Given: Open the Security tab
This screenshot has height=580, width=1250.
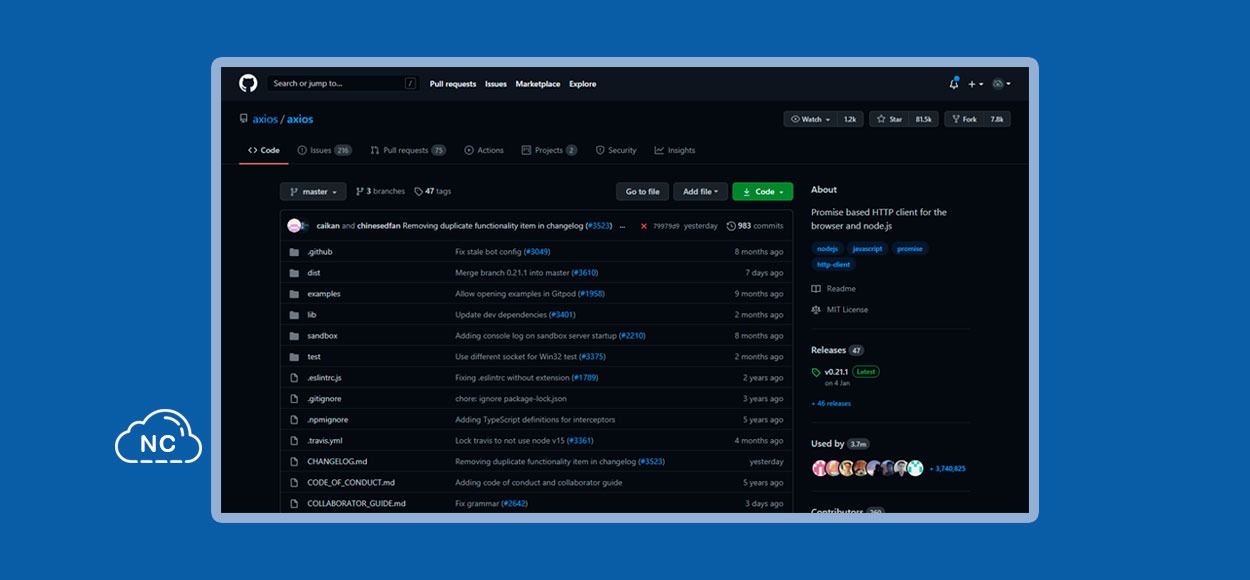Looking at the screenshot, I should tap(616, 150).
